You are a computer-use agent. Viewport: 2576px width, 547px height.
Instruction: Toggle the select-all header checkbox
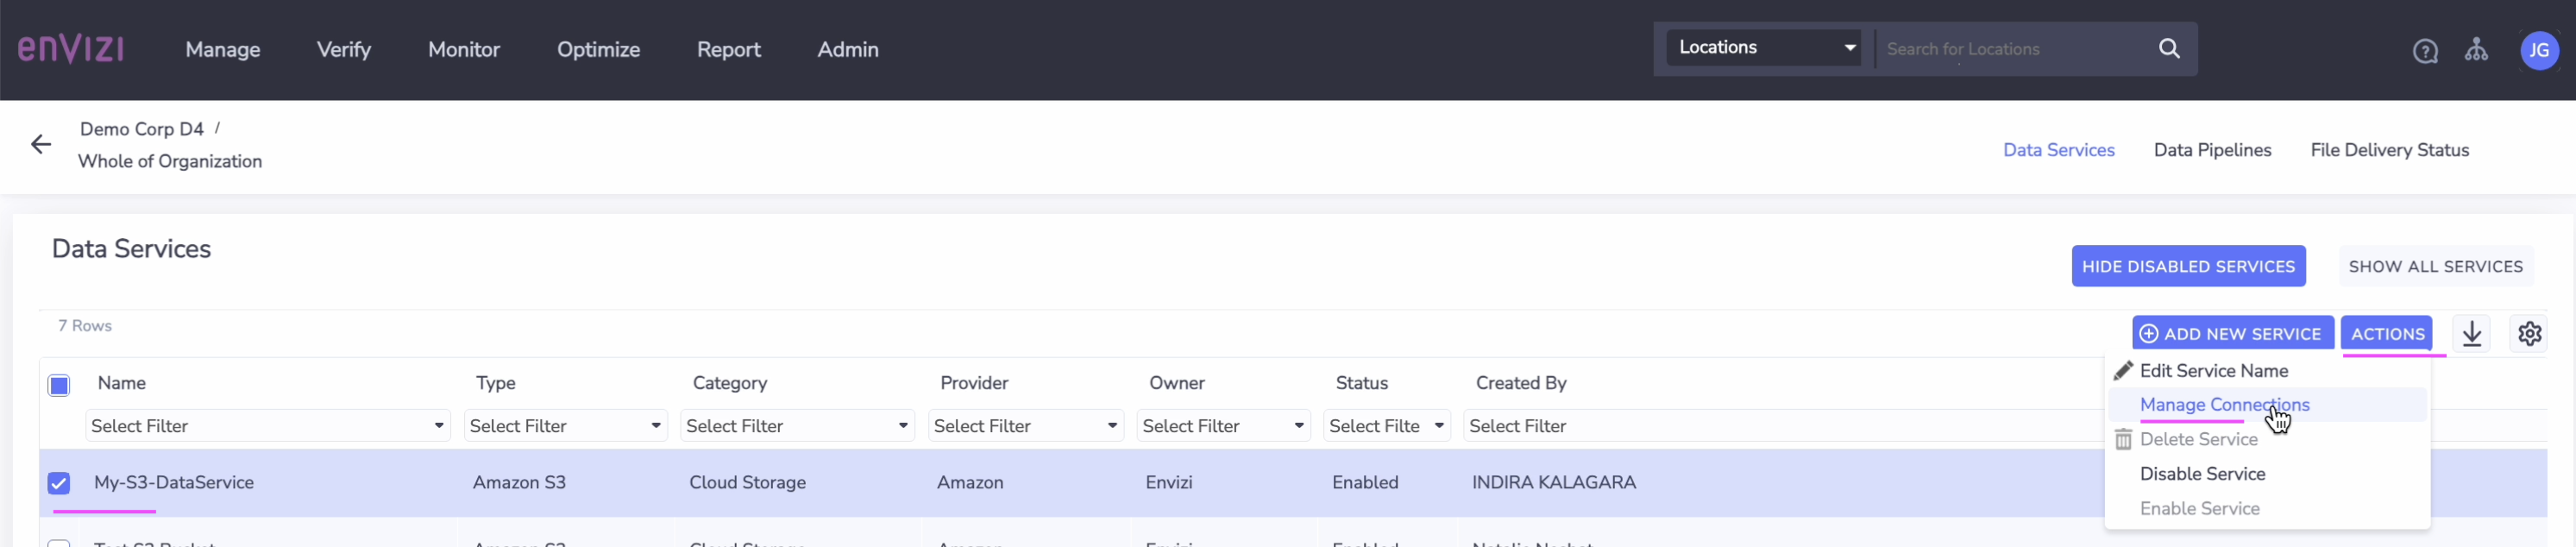point(59,385)
